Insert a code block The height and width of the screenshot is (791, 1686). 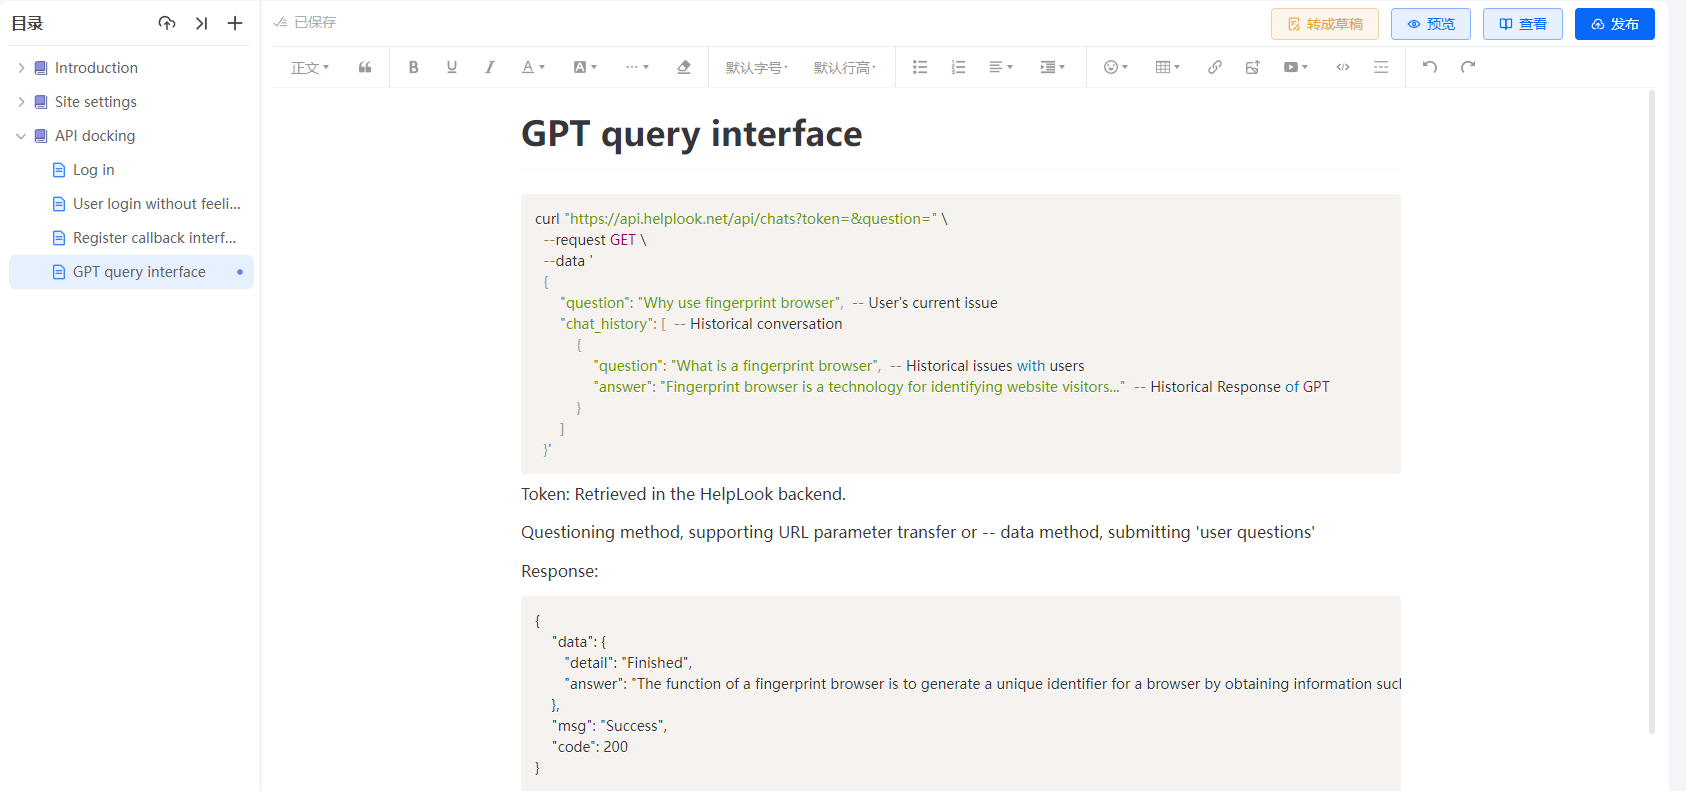tap(1343, 67)
